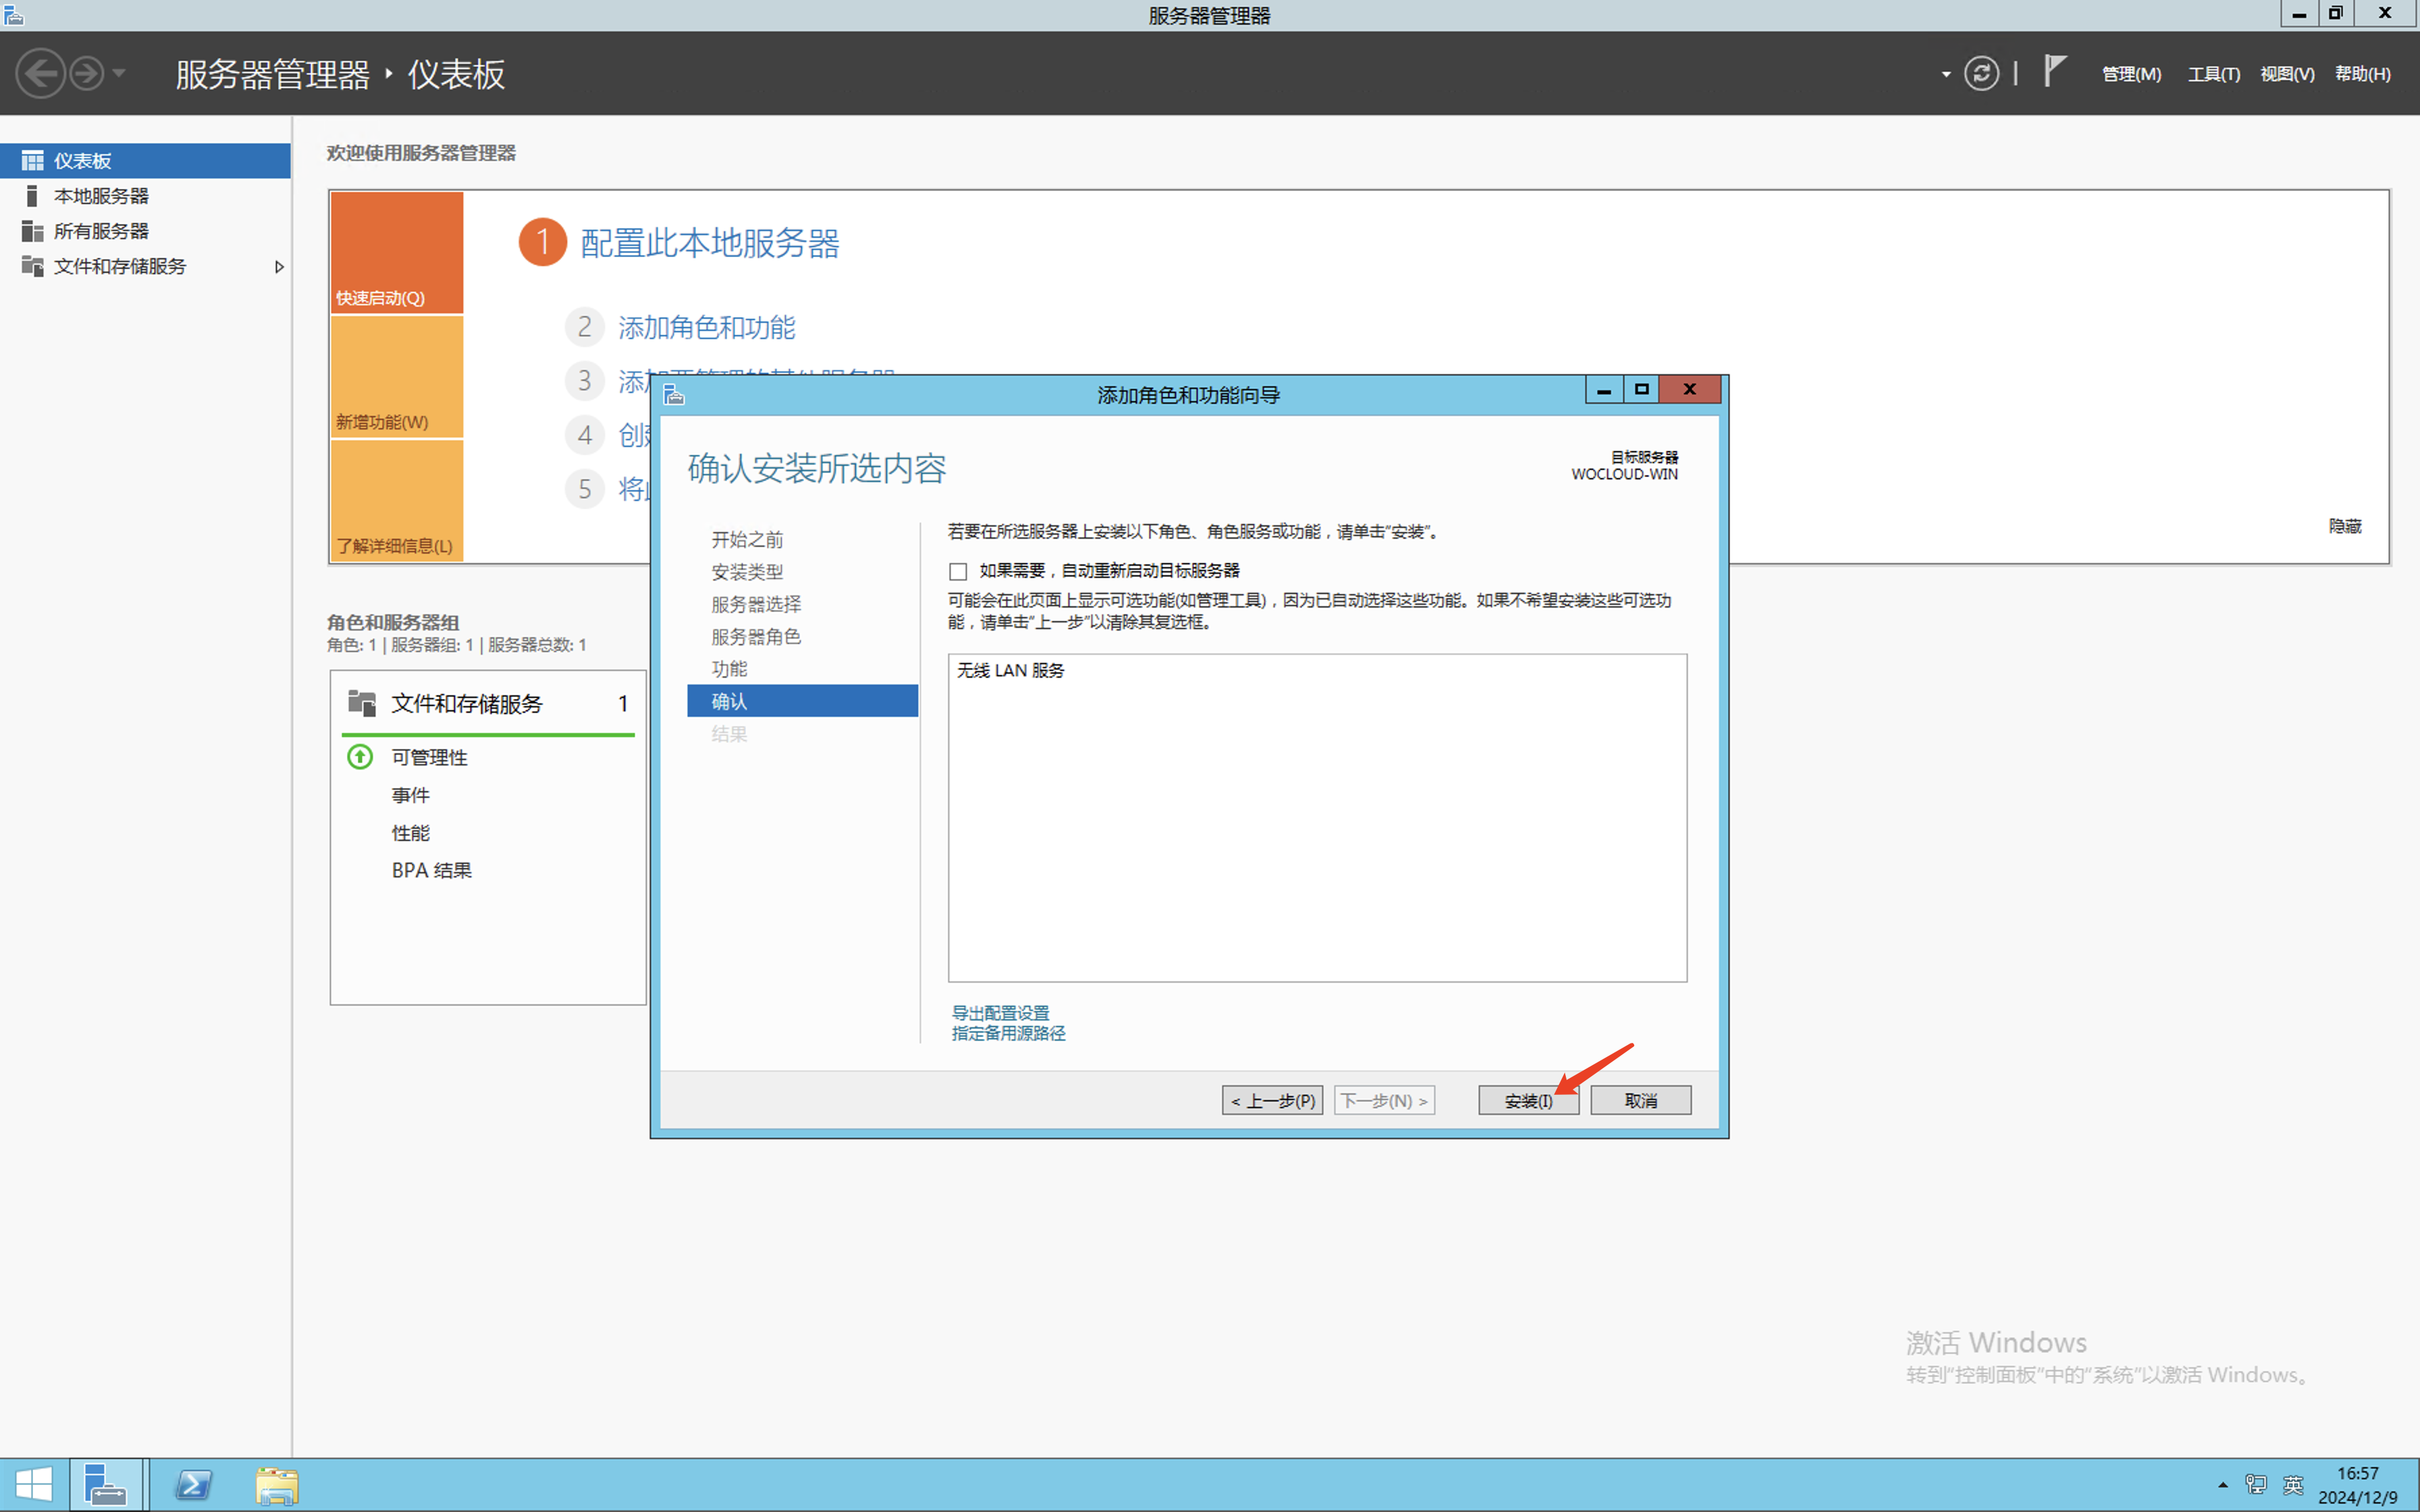Click Export configuration settings link
Viewport: 2420px width, 1512px height.
(1000, 1013)
